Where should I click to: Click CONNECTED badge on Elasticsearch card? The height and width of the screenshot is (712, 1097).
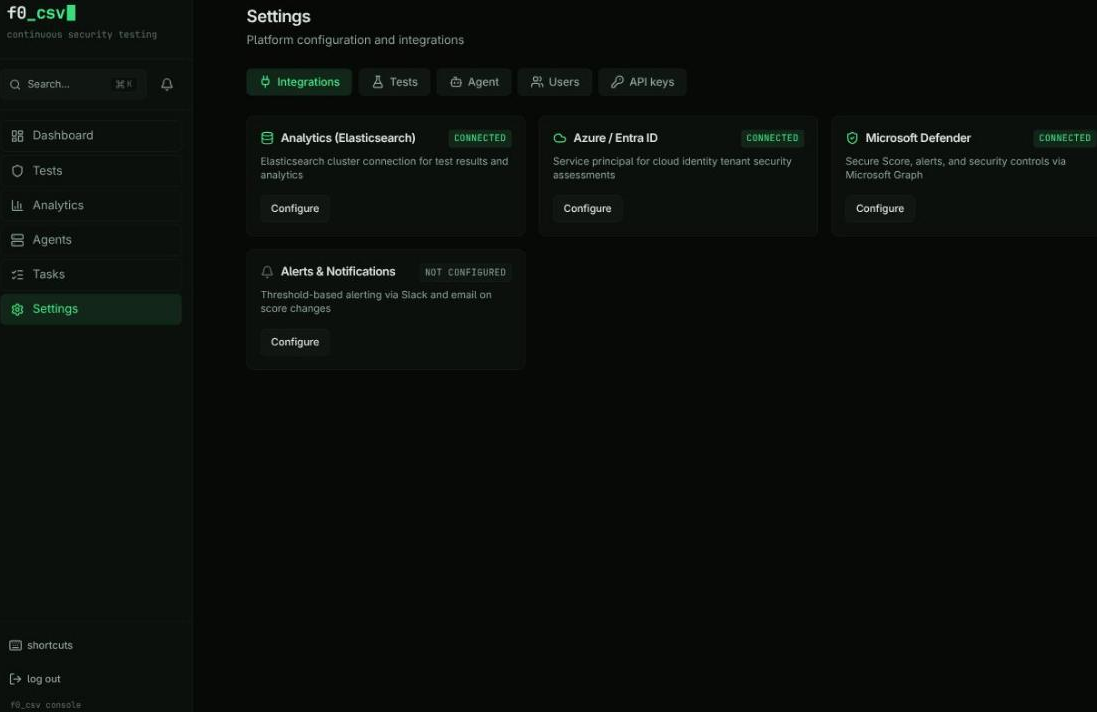pyautogui.click(x=480, y=138)
